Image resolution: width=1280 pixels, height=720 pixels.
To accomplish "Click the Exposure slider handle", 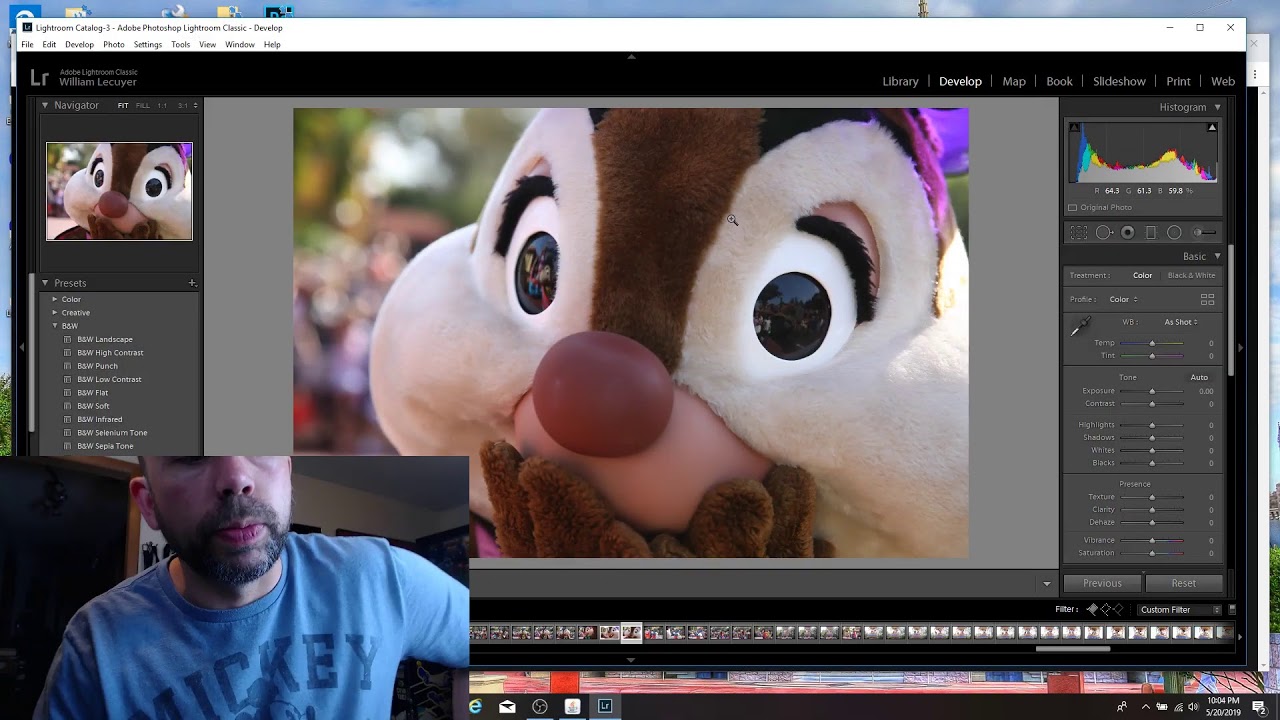I will 1152,391.
